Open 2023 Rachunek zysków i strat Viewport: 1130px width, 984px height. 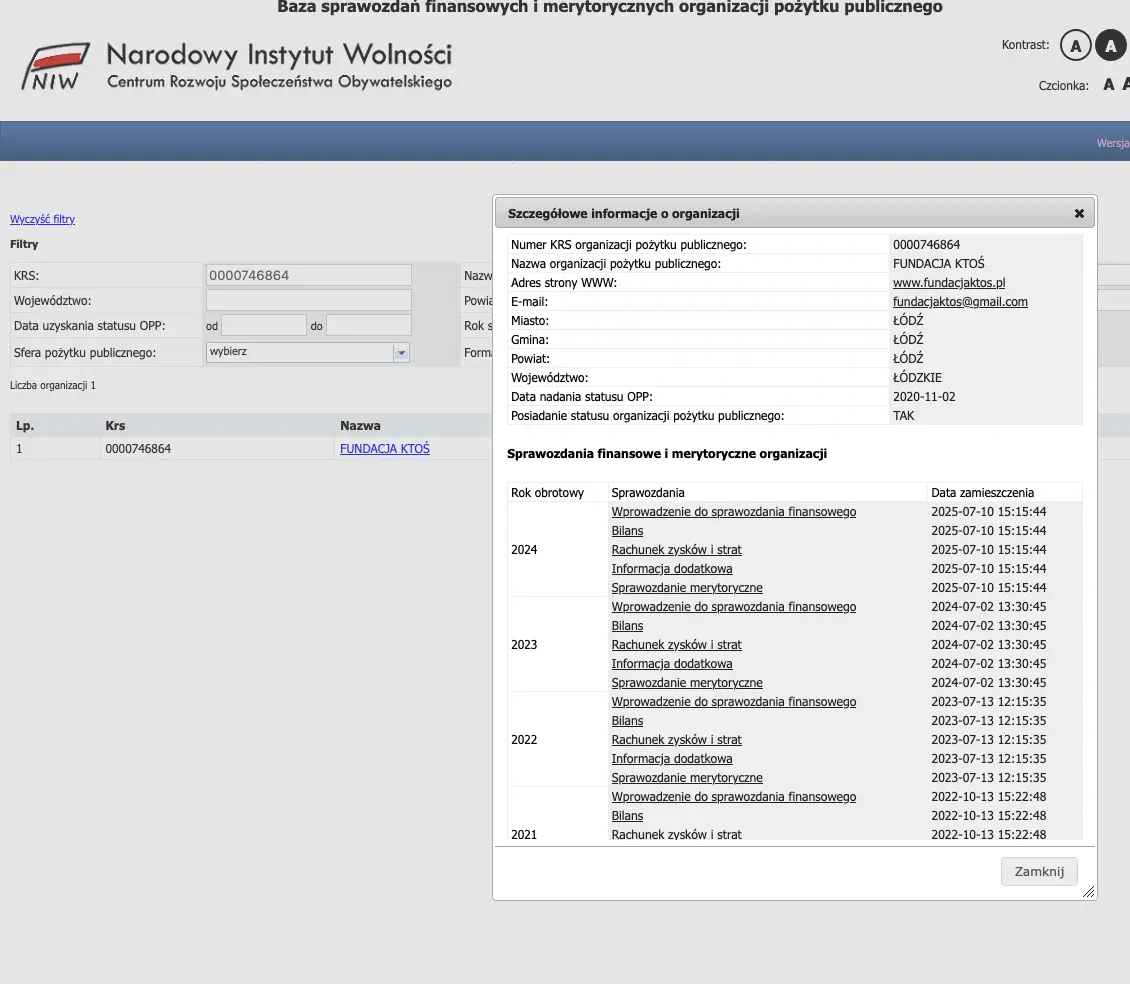pos(676,644)
